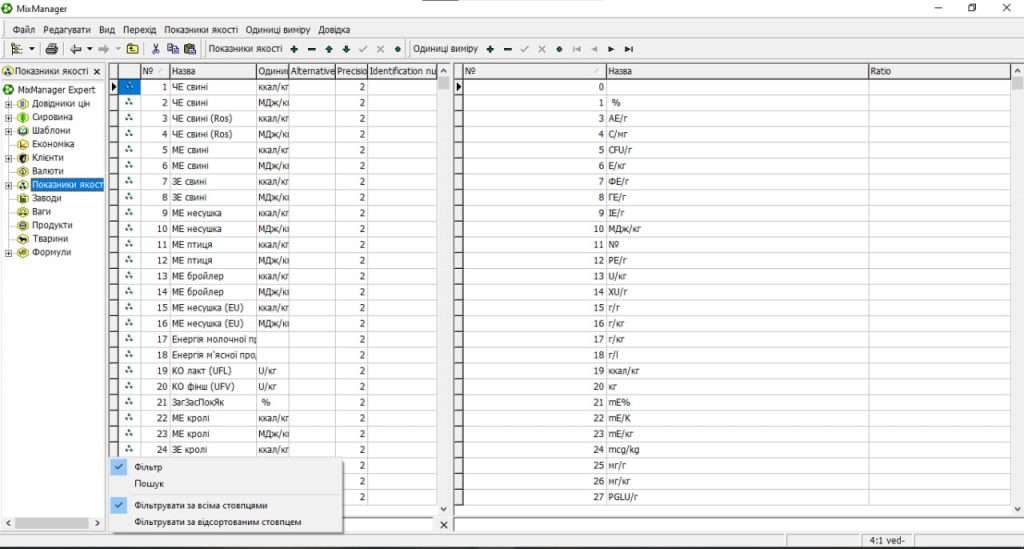Open the tree view dropdown arrow in toolbar
Screen dimensions: 1024x549
(31, 49)
